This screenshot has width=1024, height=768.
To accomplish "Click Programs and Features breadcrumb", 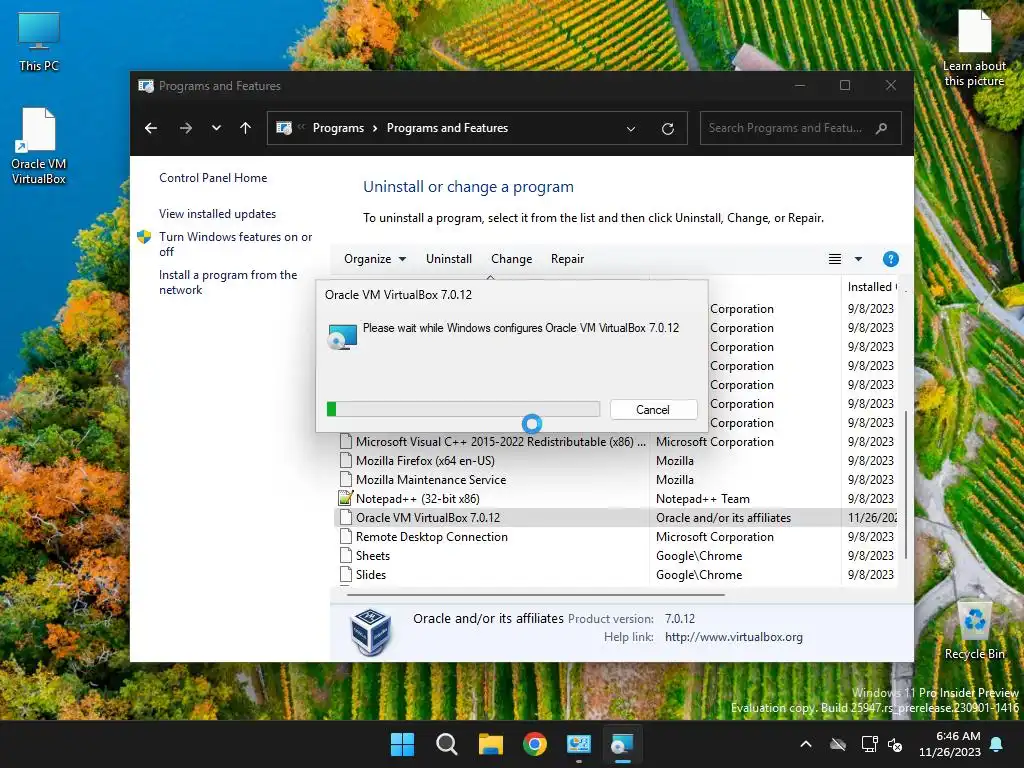I will [x=447, y=128].
